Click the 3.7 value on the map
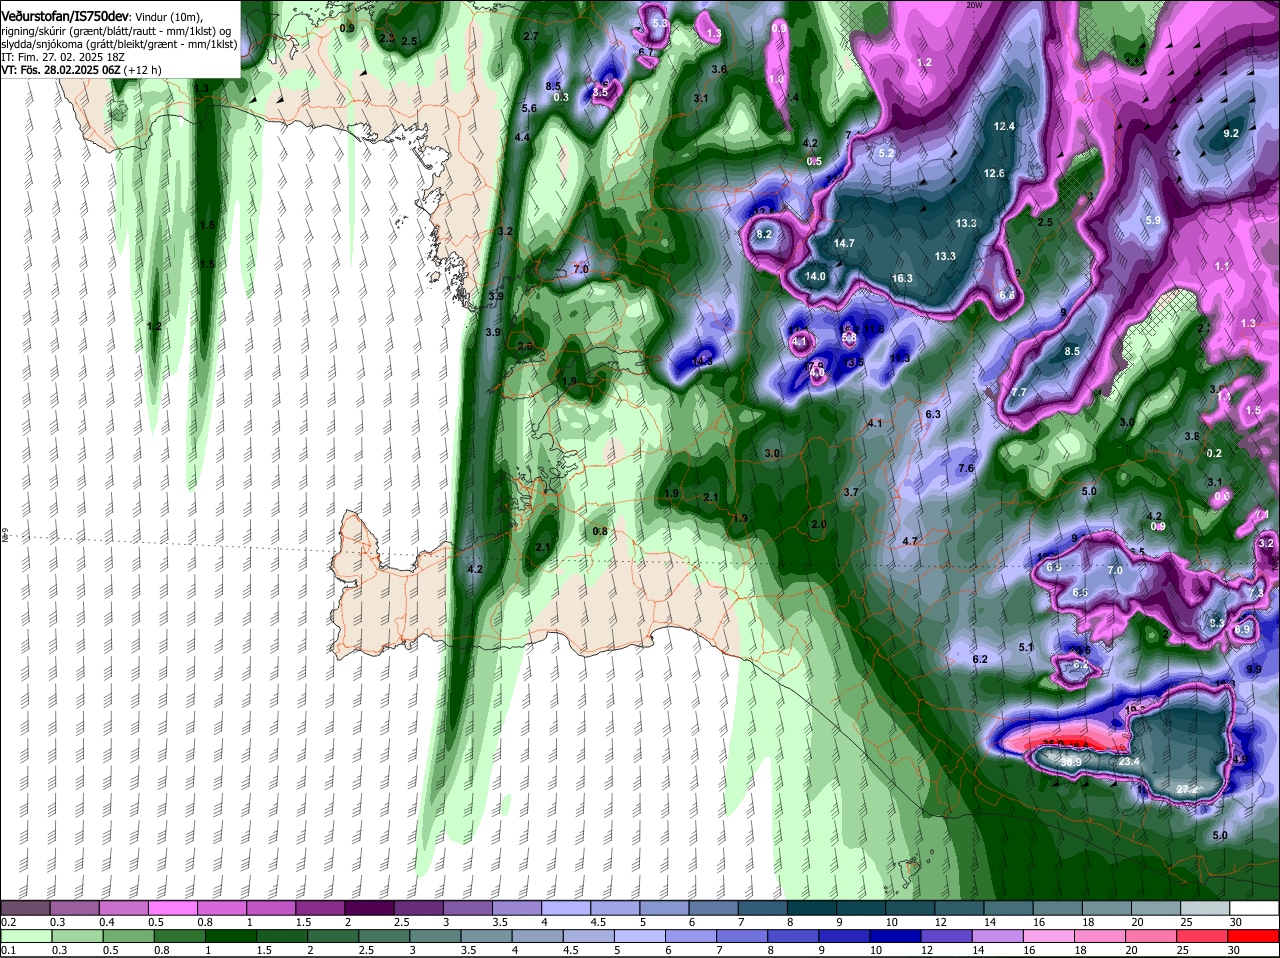The height and width of the screenshot is (958, 1280). coord(851,492)
